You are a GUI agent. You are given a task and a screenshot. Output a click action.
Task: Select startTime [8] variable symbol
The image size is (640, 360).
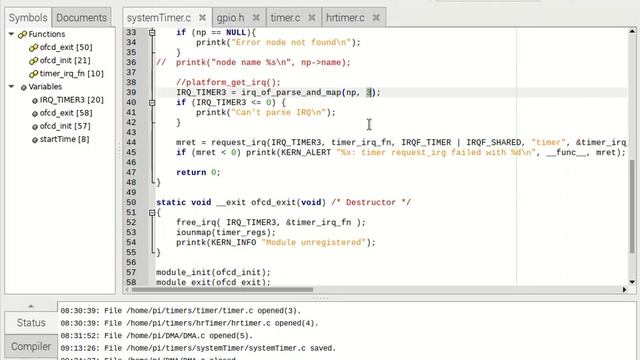[64, 139]
